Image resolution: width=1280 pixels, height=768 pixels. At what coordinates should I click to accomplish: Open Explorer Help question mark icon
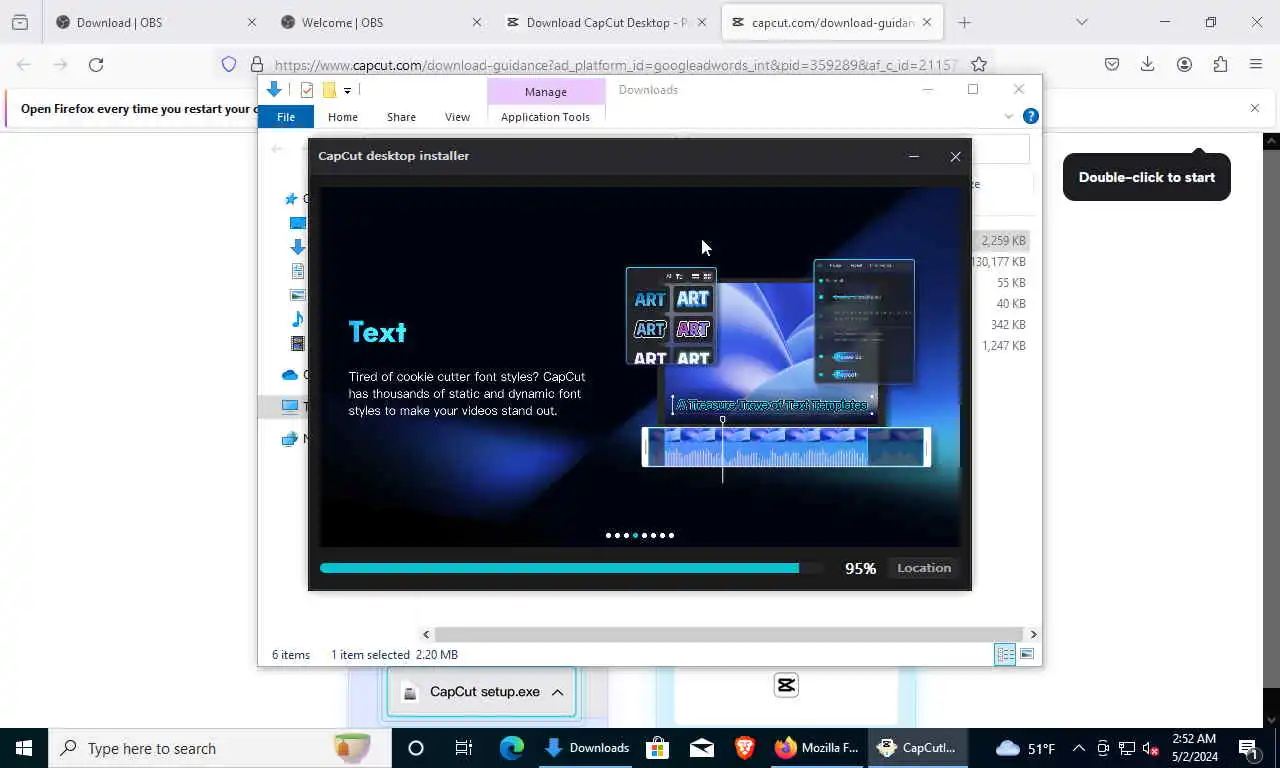(x=1031, y=116)
